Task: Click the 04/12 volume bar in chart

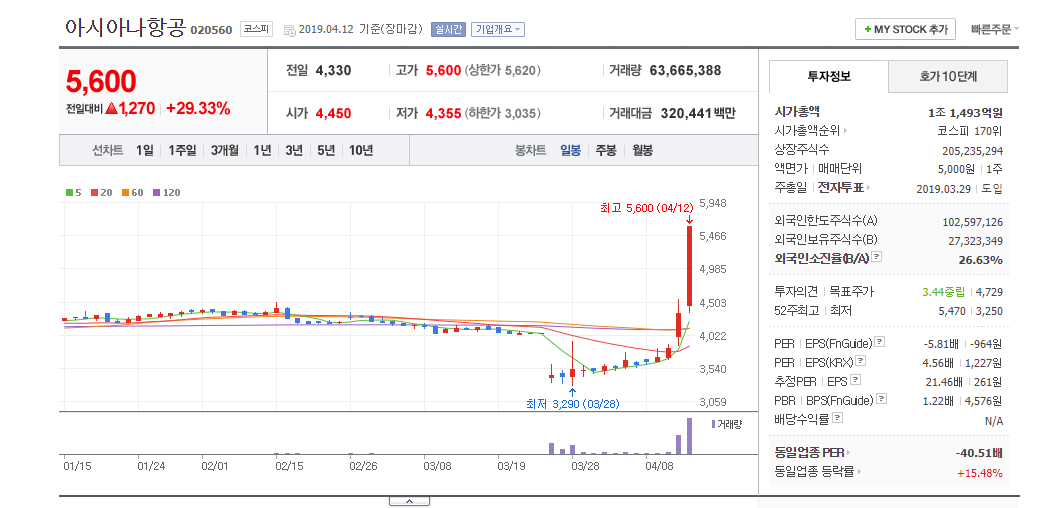Action: pos(689,436)
